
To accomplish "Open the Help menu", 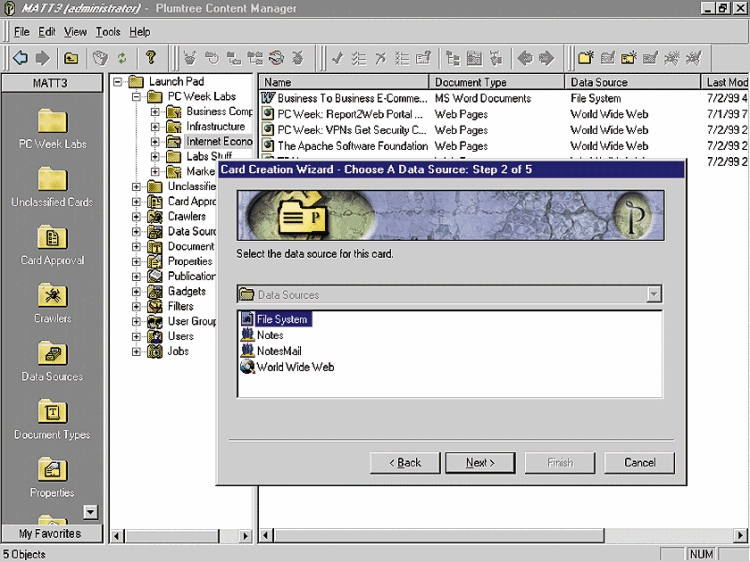I will (140, 32).
